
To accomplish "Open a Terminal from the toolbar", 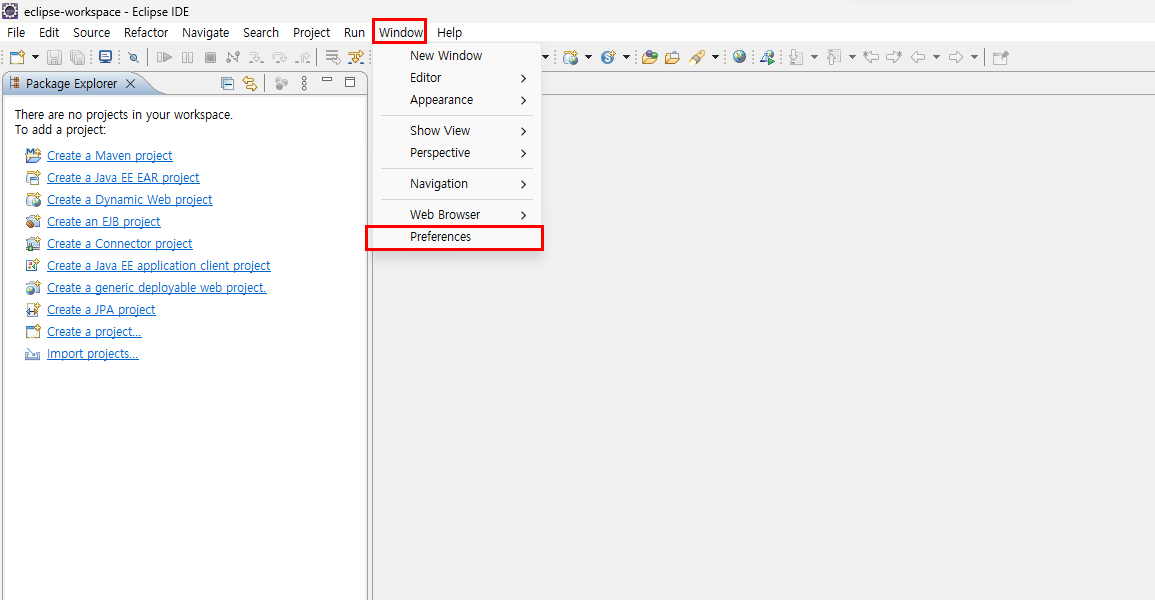I will click(105, 57).
